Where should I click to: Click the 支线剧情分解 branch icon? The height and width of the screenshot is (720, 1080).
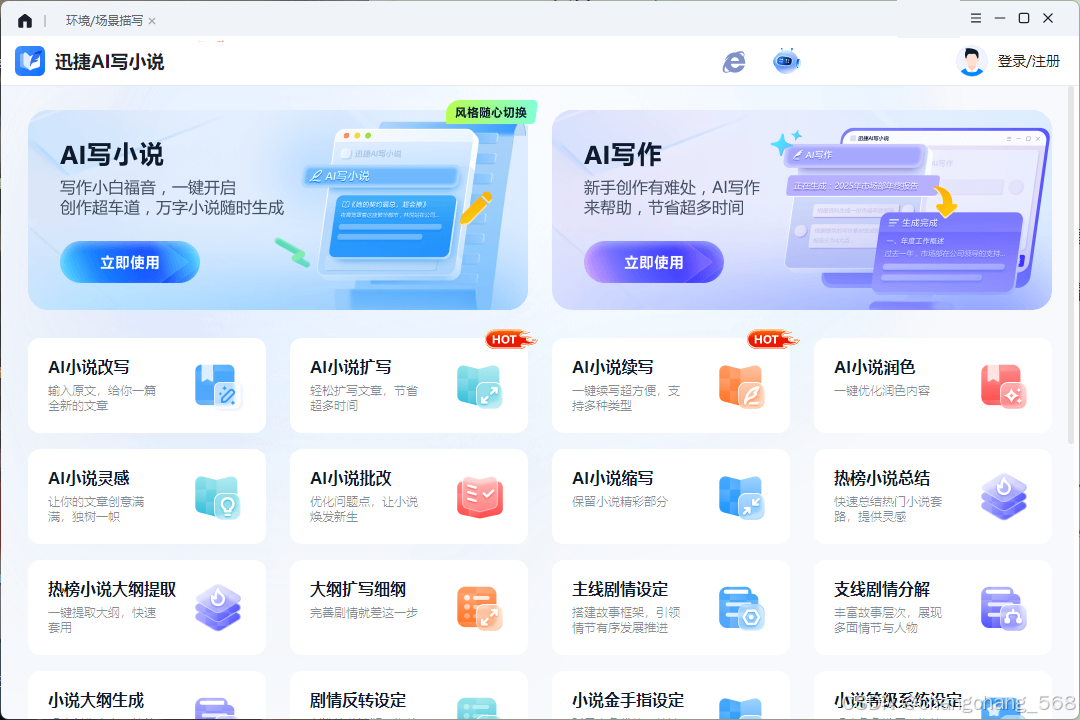[x=1004, y=608]
